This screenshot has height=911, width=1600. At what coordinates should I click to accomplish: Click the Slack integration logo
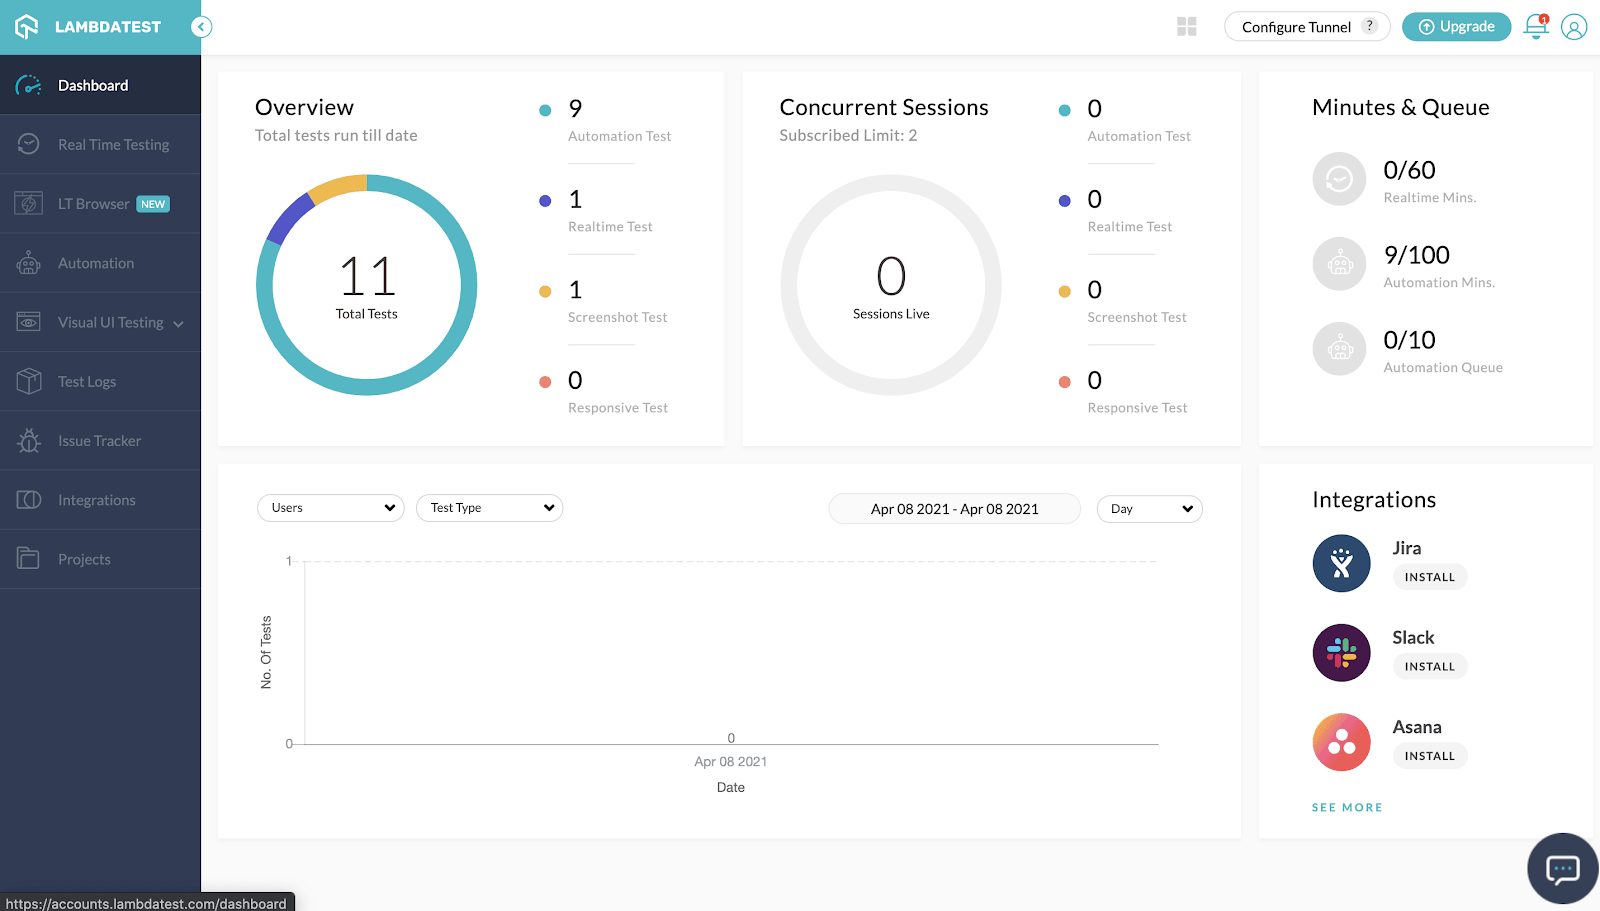click(x=1341, y=653)
